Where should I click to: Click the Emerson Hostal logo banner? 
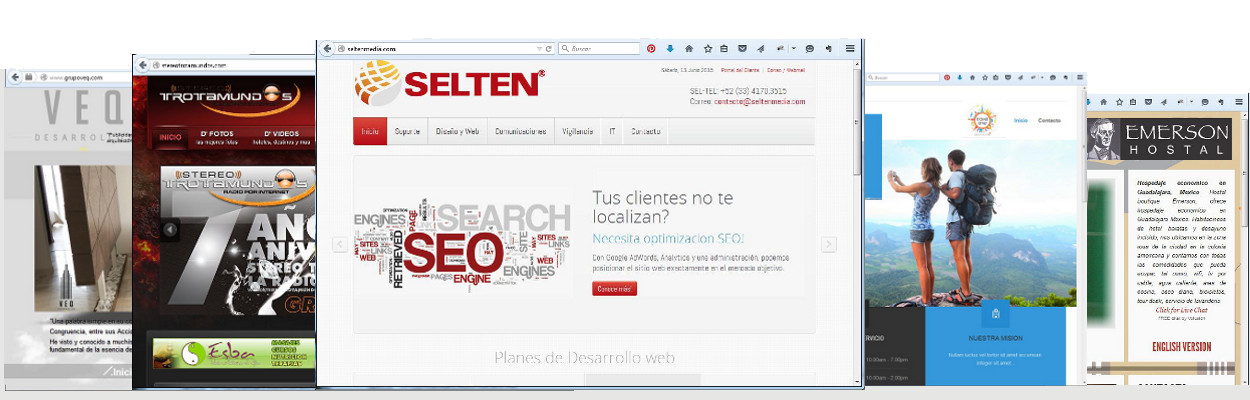1160,139
